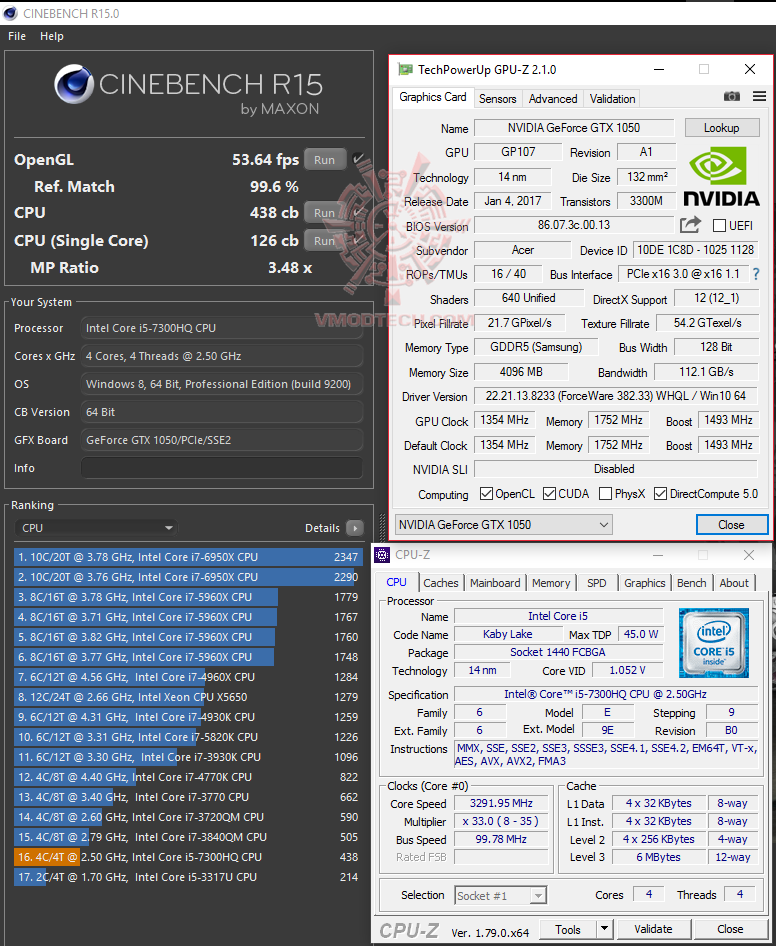This screenshot has height=946, width=776.
Task: Click the Close button in CPU-Z
Action: click(730, 929)
